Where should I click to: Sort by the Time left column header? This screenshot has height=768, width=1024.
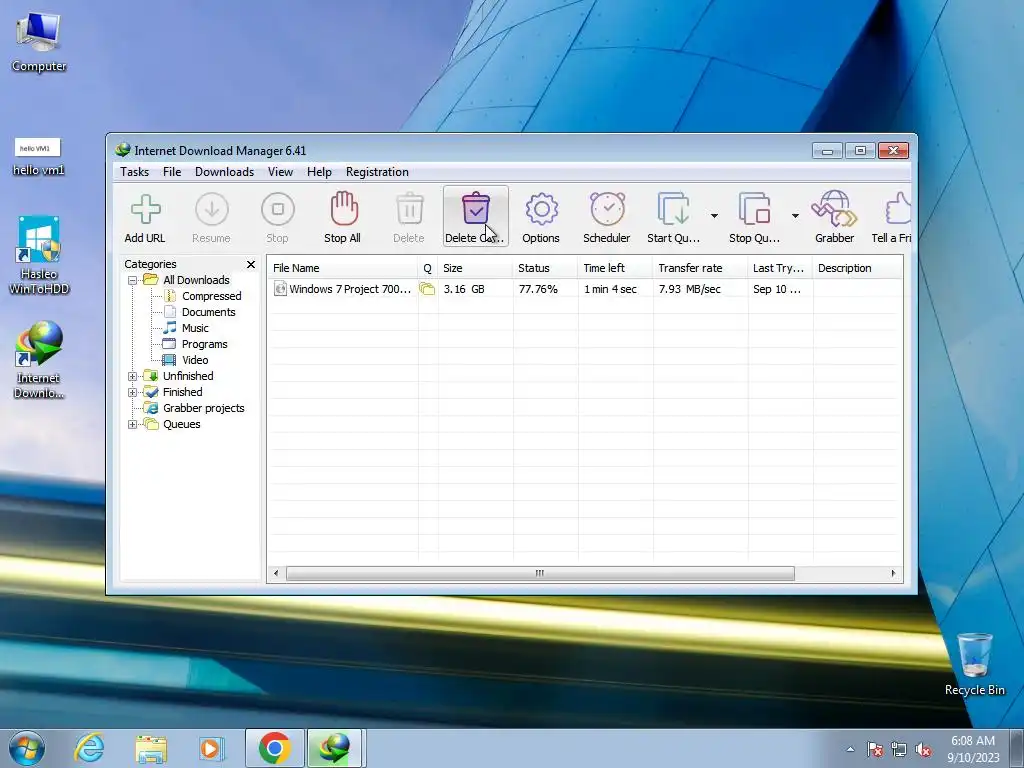click(x=615, y=268)
